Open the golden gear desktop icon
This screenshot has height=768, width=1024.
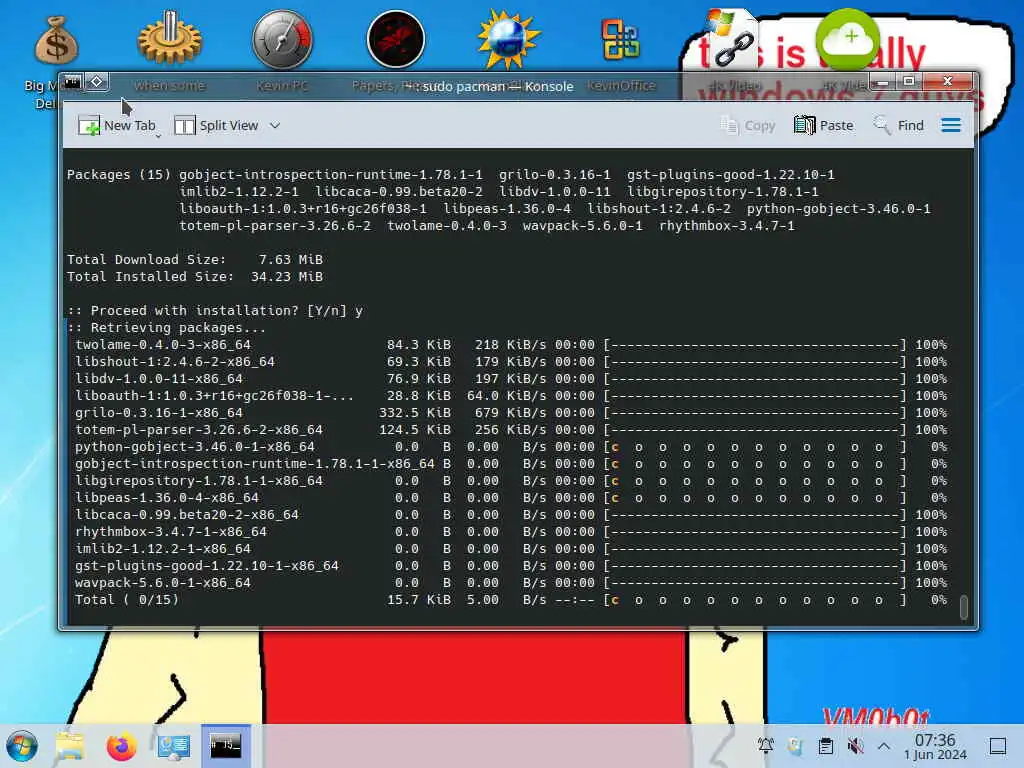169,38
